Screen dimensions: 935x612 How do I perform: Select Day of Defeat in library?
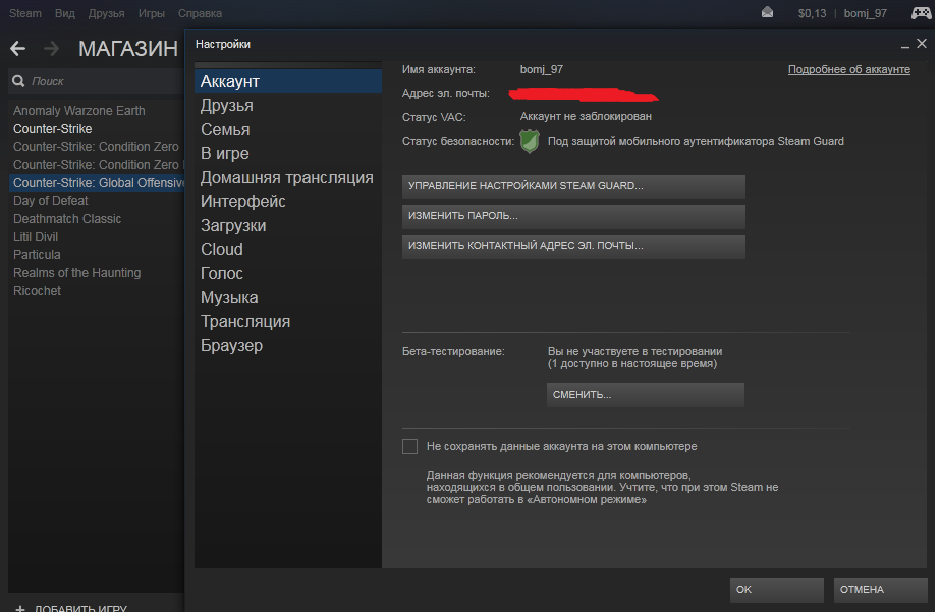pos(51,201)
